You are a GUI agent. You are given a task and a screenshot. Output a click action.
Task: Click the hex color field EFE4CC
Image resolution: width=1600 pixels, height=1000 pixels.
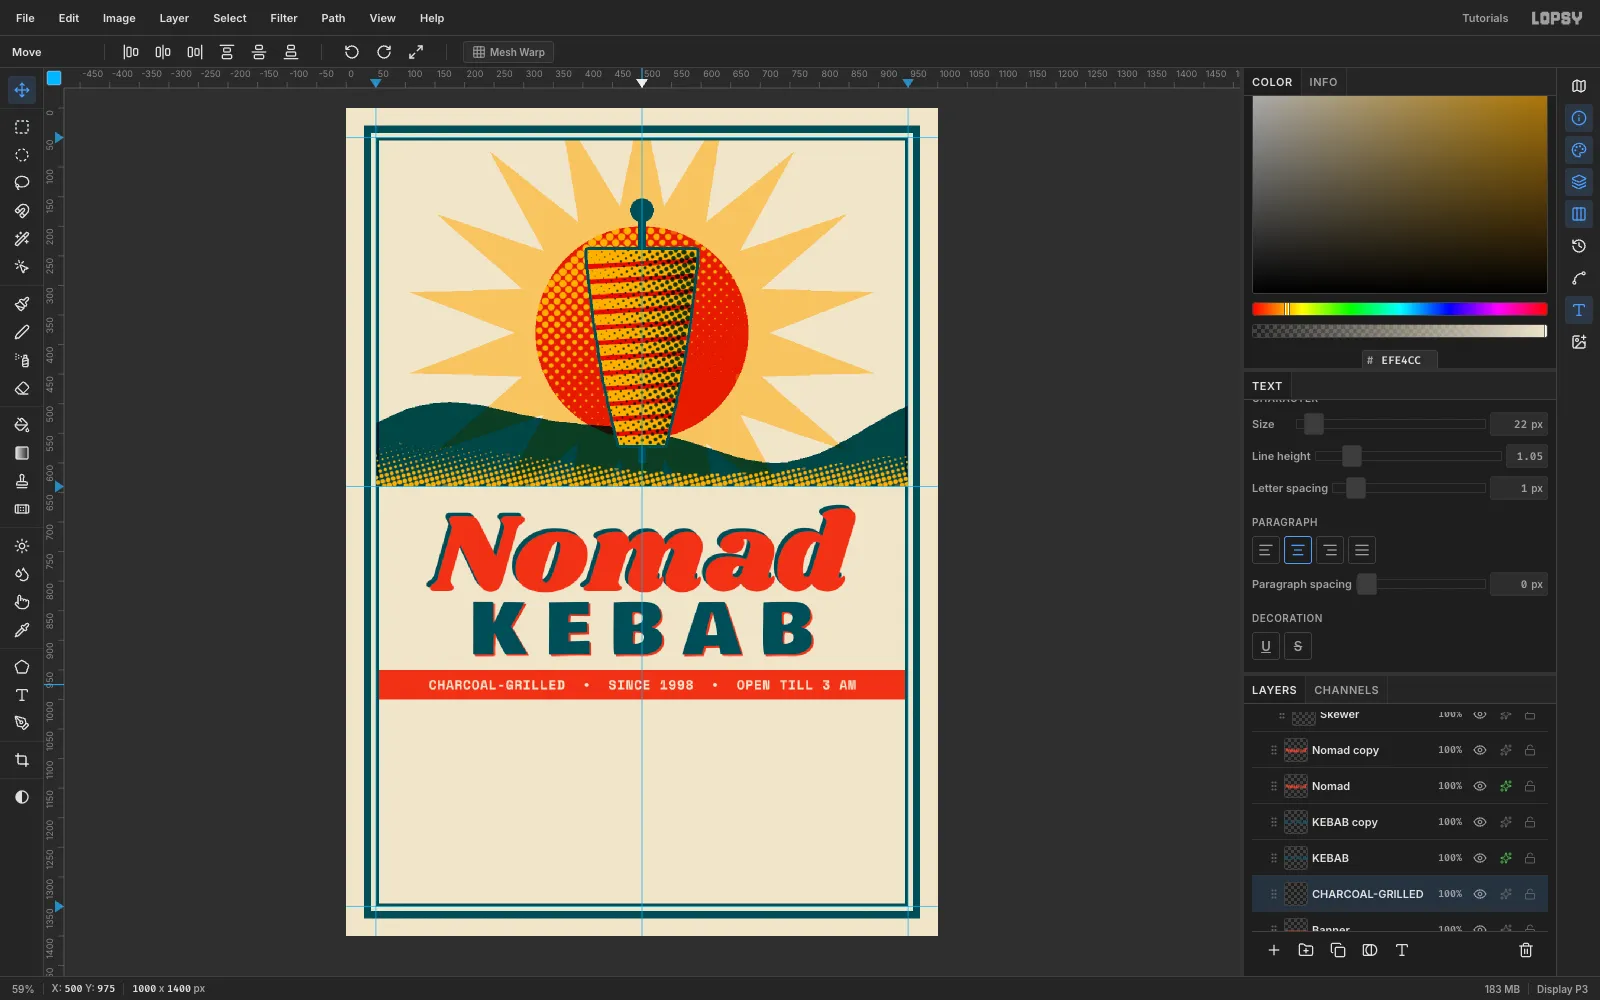tap(1399, 360)
